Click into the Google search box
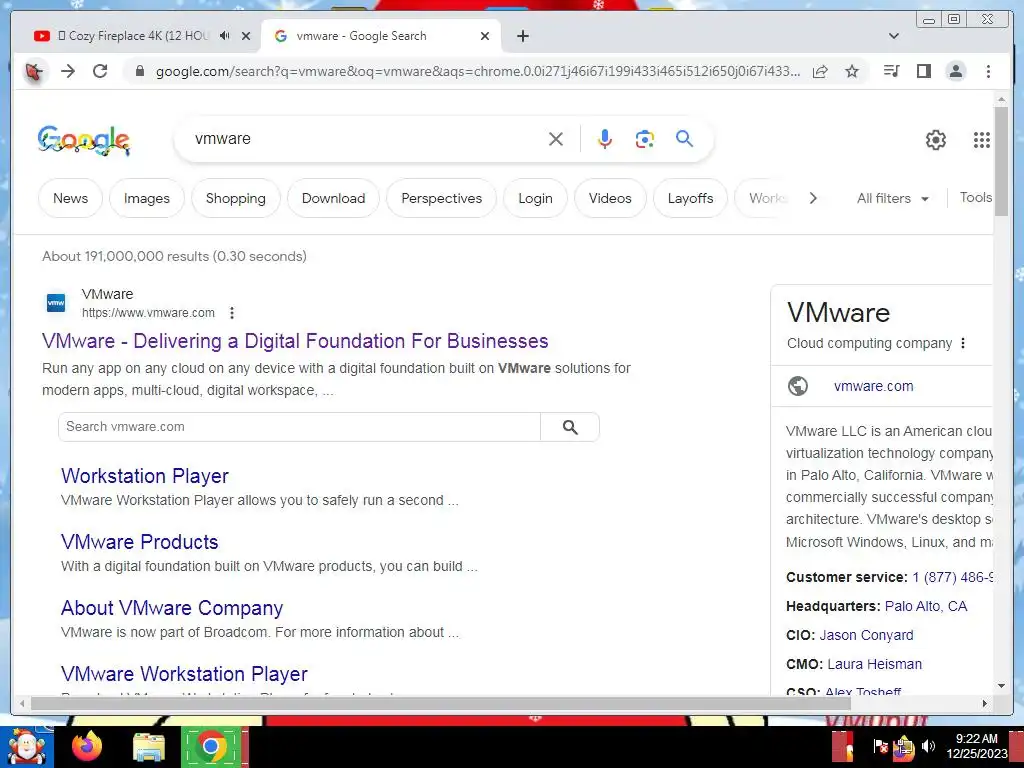 (366, 139)
